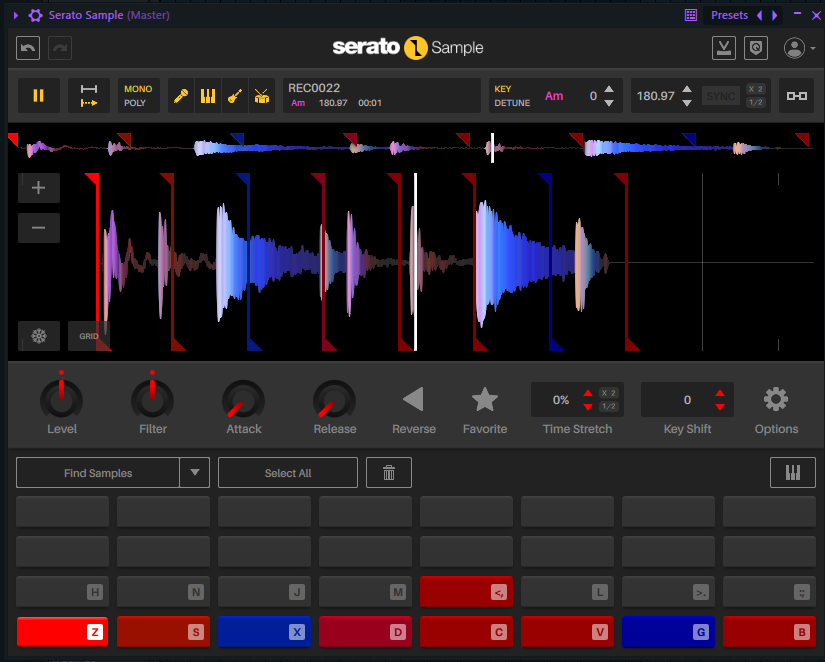Go to previous preset arrow
The image size is (825, 662).
[x=759, y=15]
